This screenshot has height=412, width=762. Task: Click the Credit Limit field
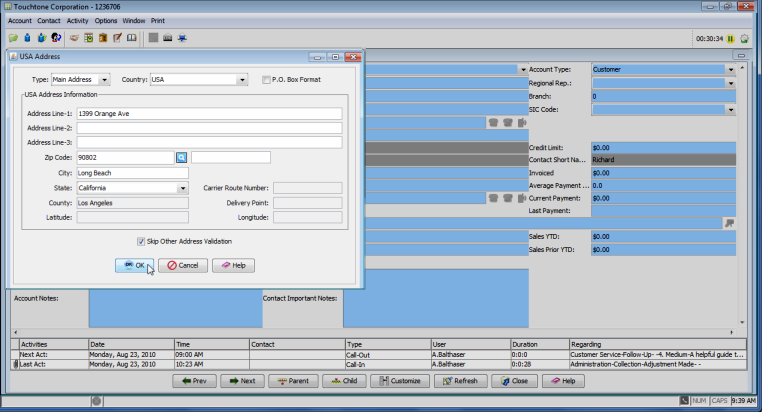663,148
